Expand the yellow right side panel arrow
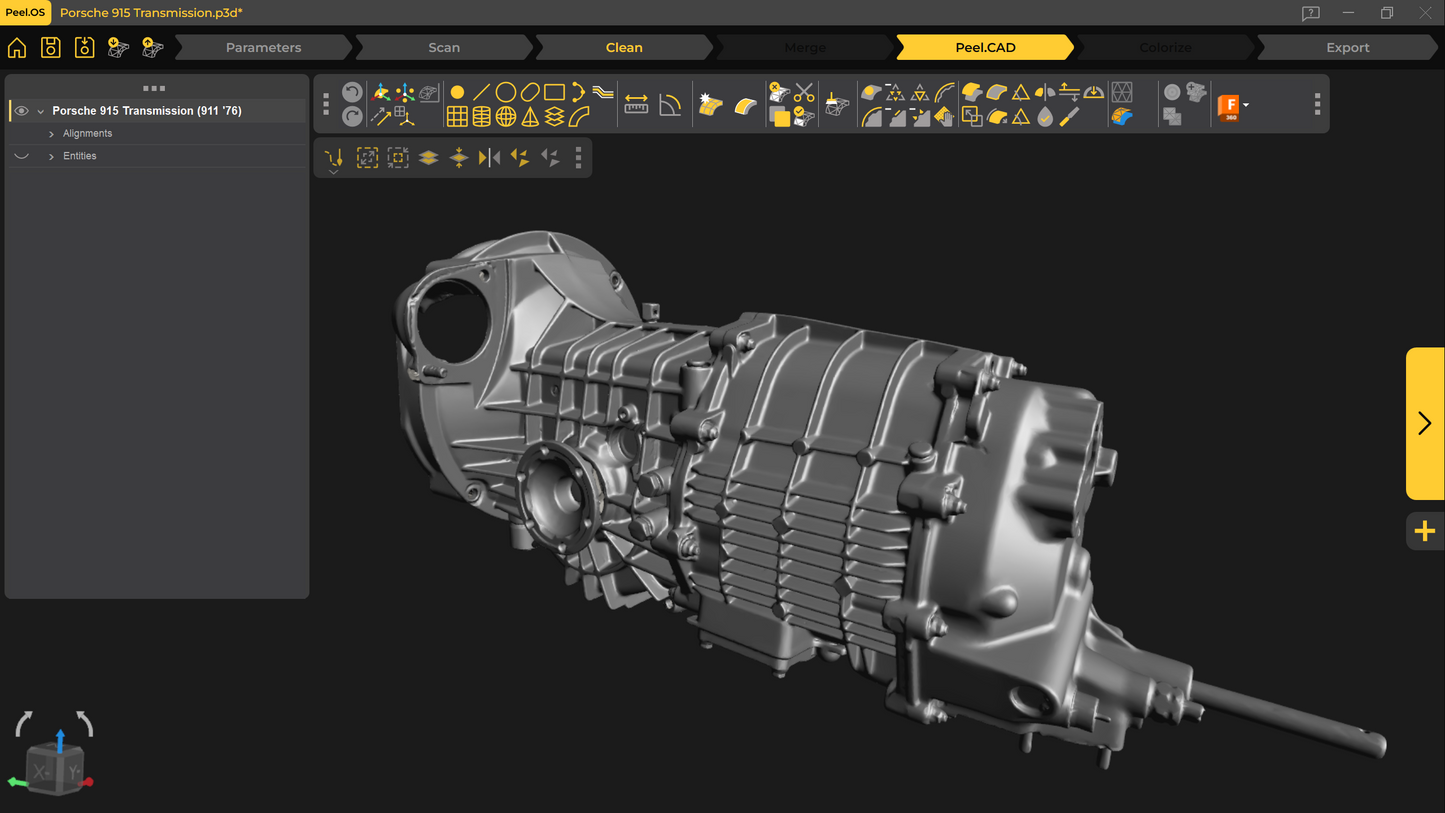Image resolution: width=1445 pixels, height=813 pixels. point(1424,423)
